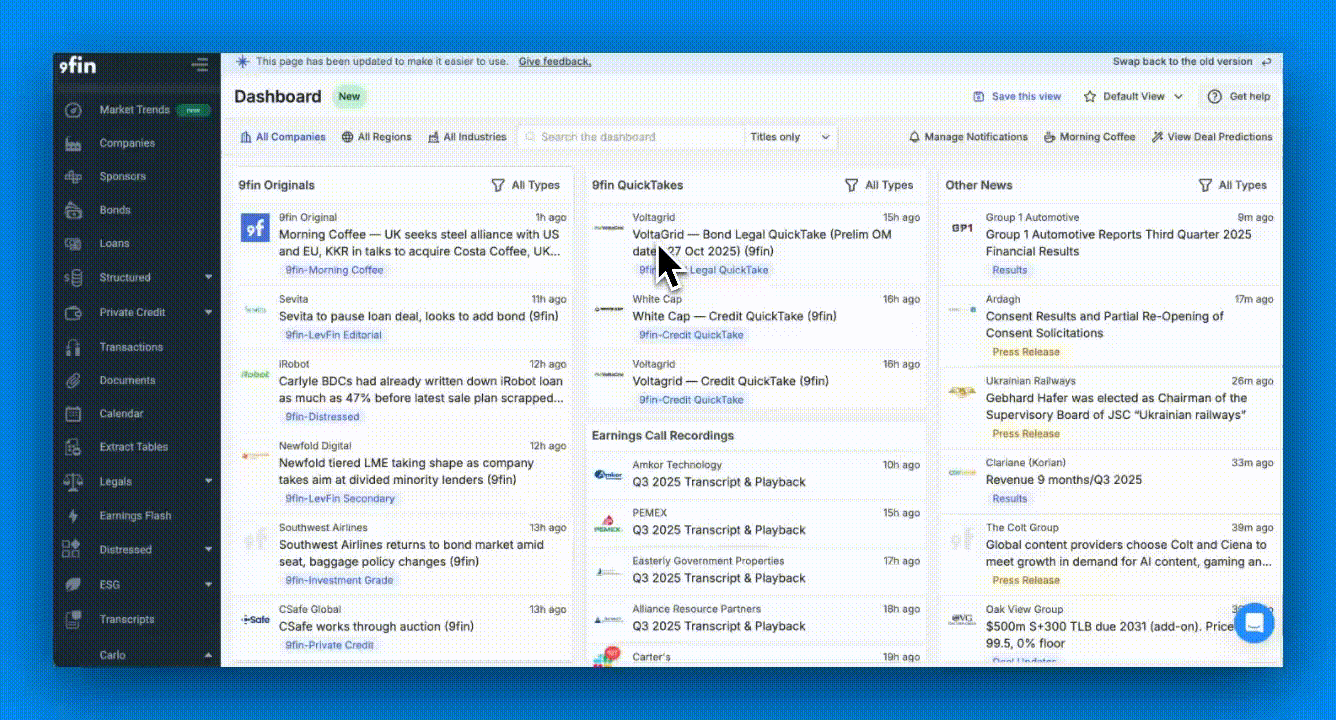The image size is (1336, 720).
Task: Expand the Legals menu chevron
Action: [208, 481]
